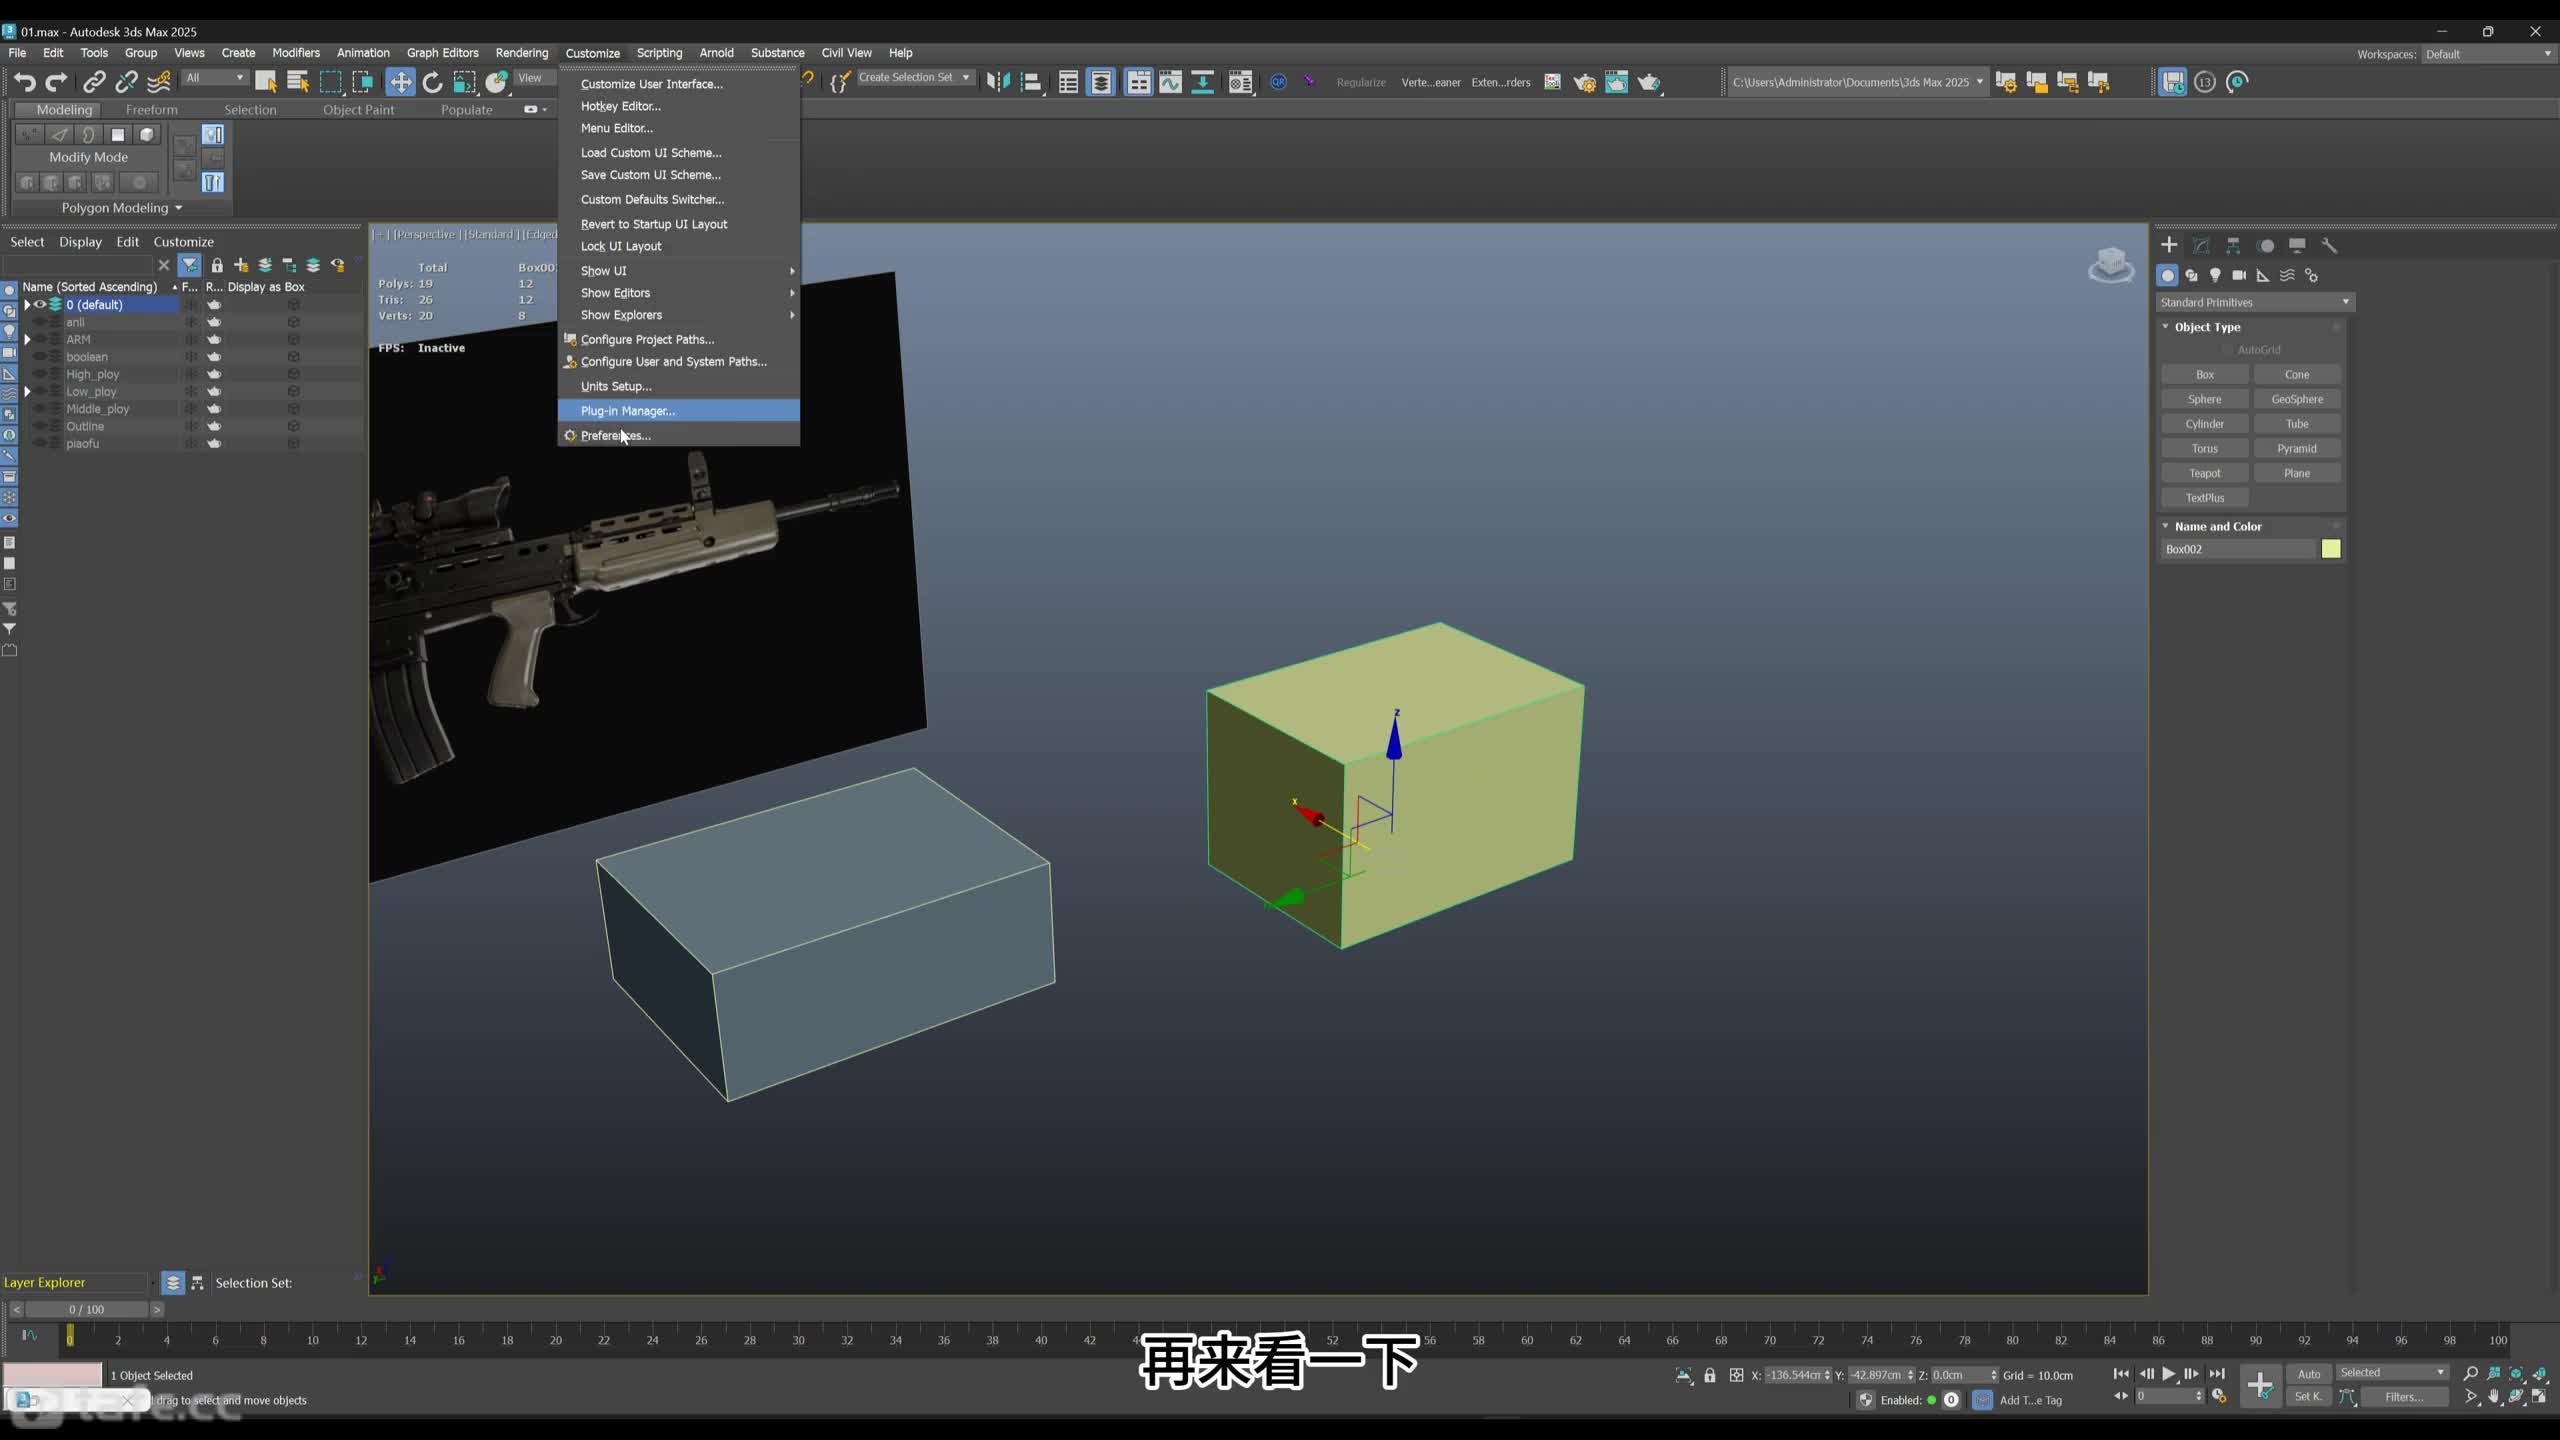Expand the Polygon Modeling dropdown
This screenshot has height=1440, width=2560.
(121, 208)
